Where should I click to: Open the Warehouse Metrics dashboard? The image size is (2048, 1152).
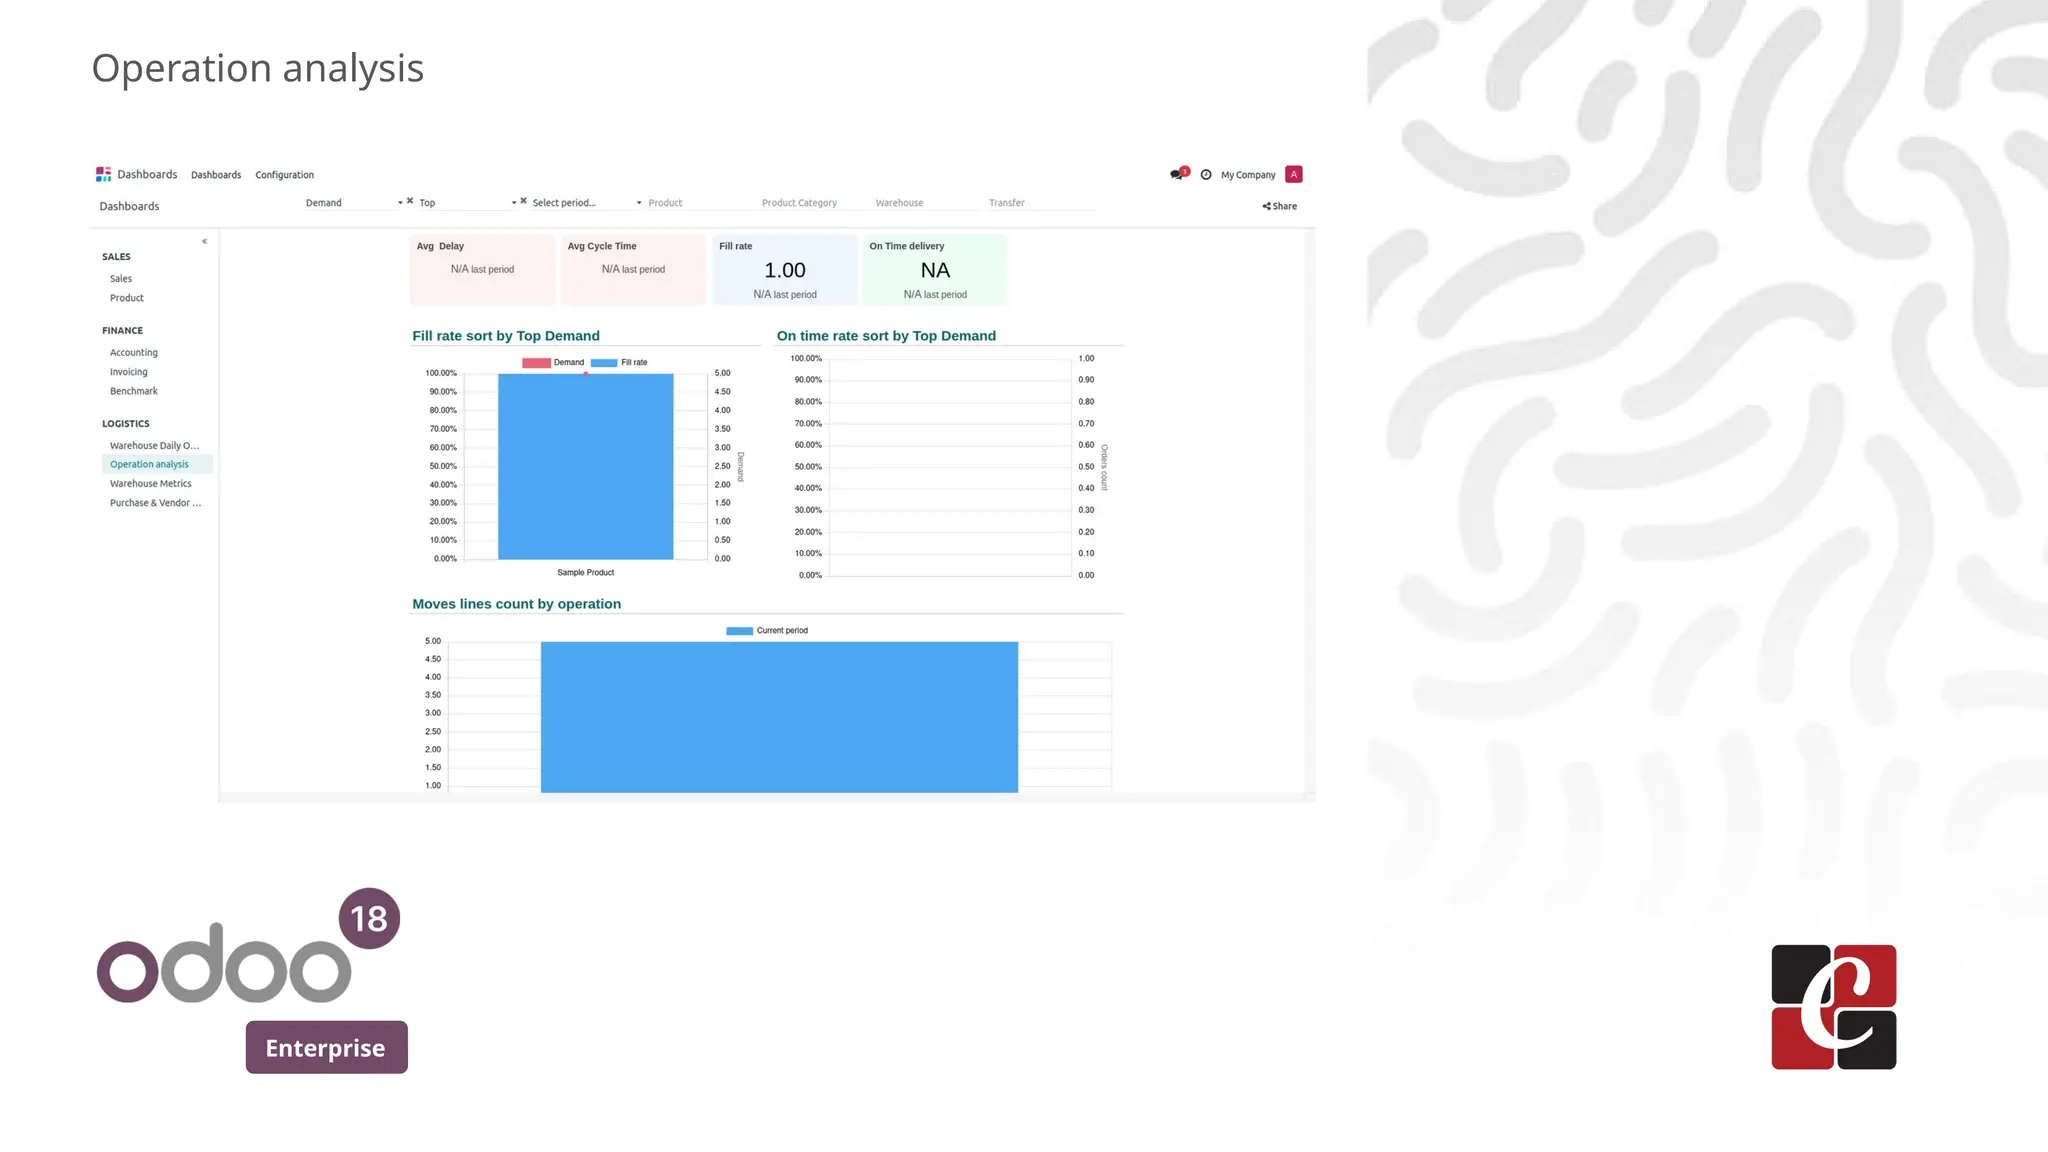[x=151, y=484]
